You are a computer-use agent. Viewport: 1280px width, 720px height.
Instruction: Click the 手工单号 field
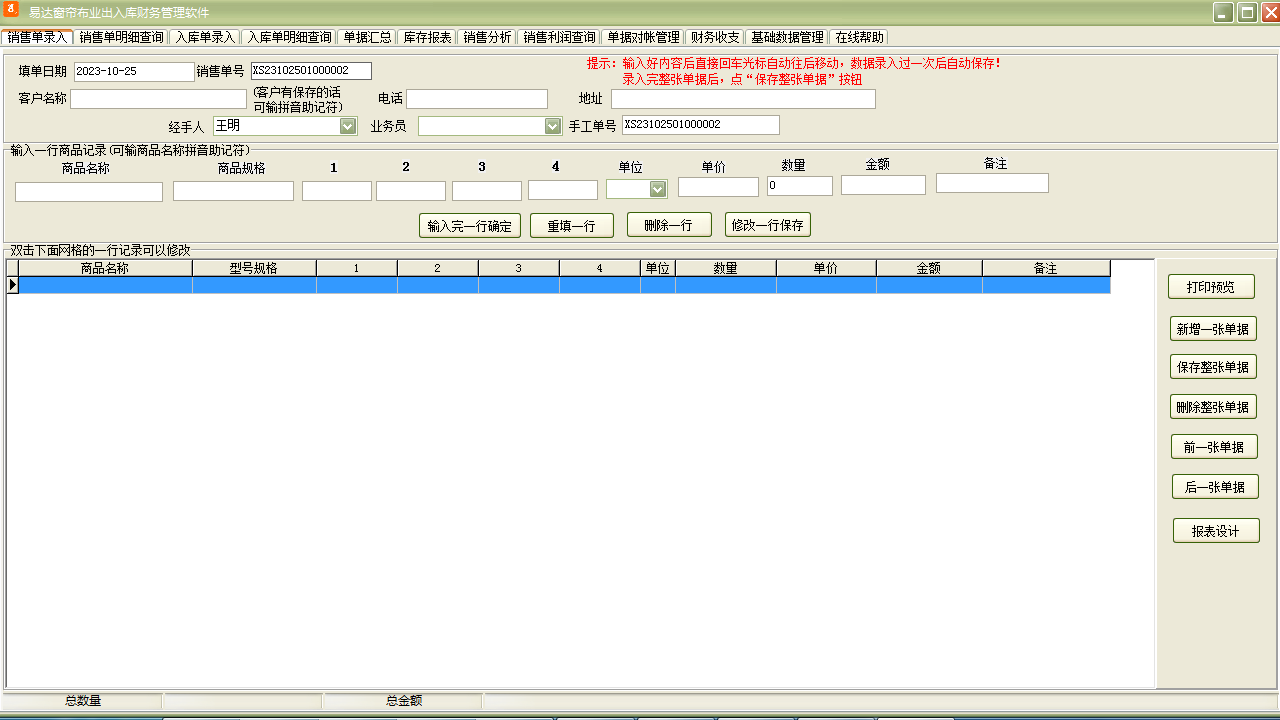pyautogui.click(x=700, y=125)
